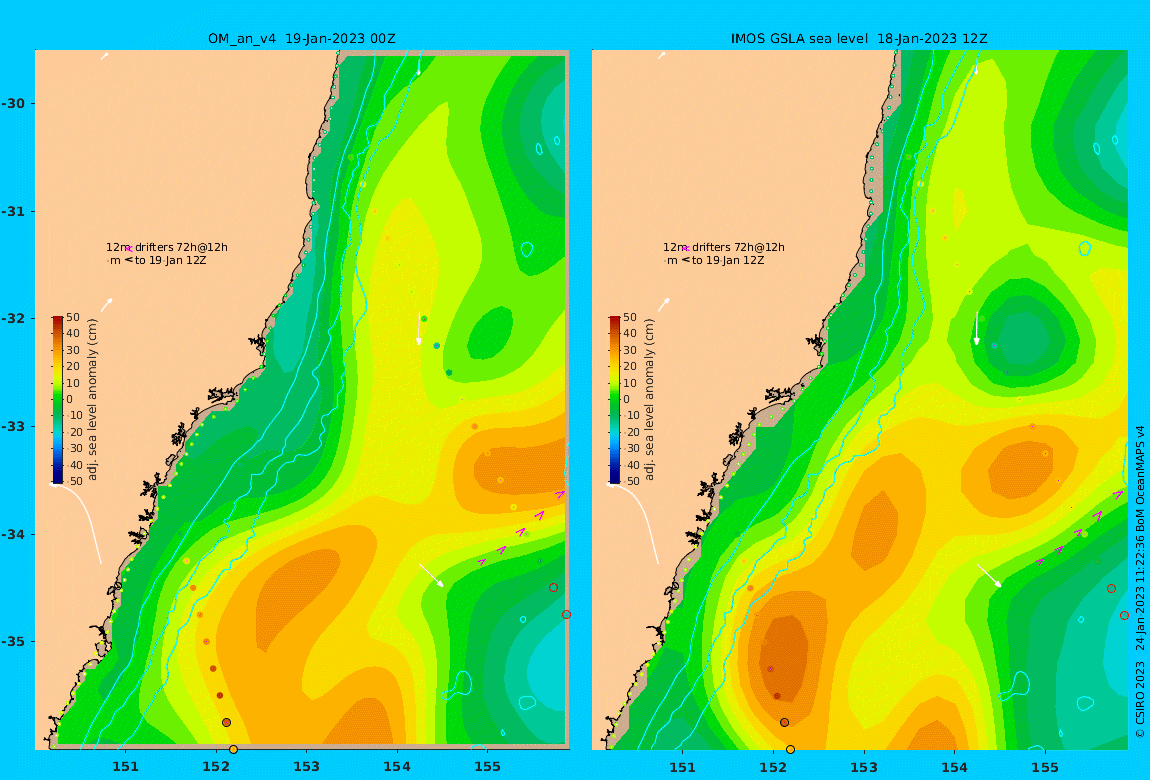Image resolution: width=1150 pixels, height=780 pixels.
Task: Click the -35 latitude axis label
Action: [x=13, y=642]
